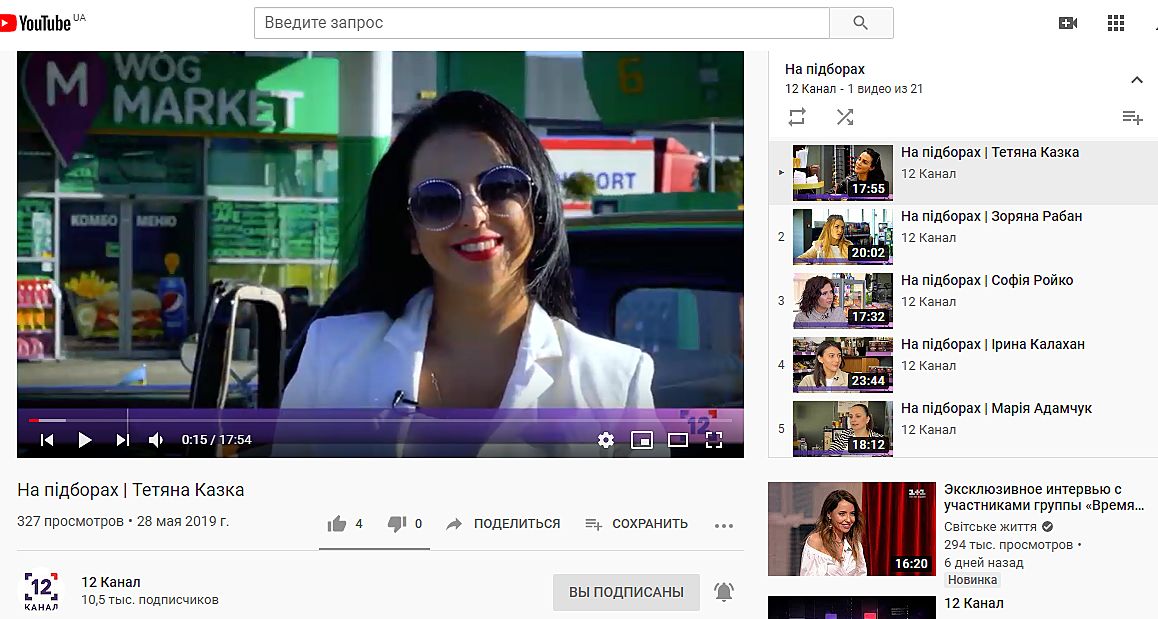
Task: Open more actions three-dot menu
Action: (724, 525)
